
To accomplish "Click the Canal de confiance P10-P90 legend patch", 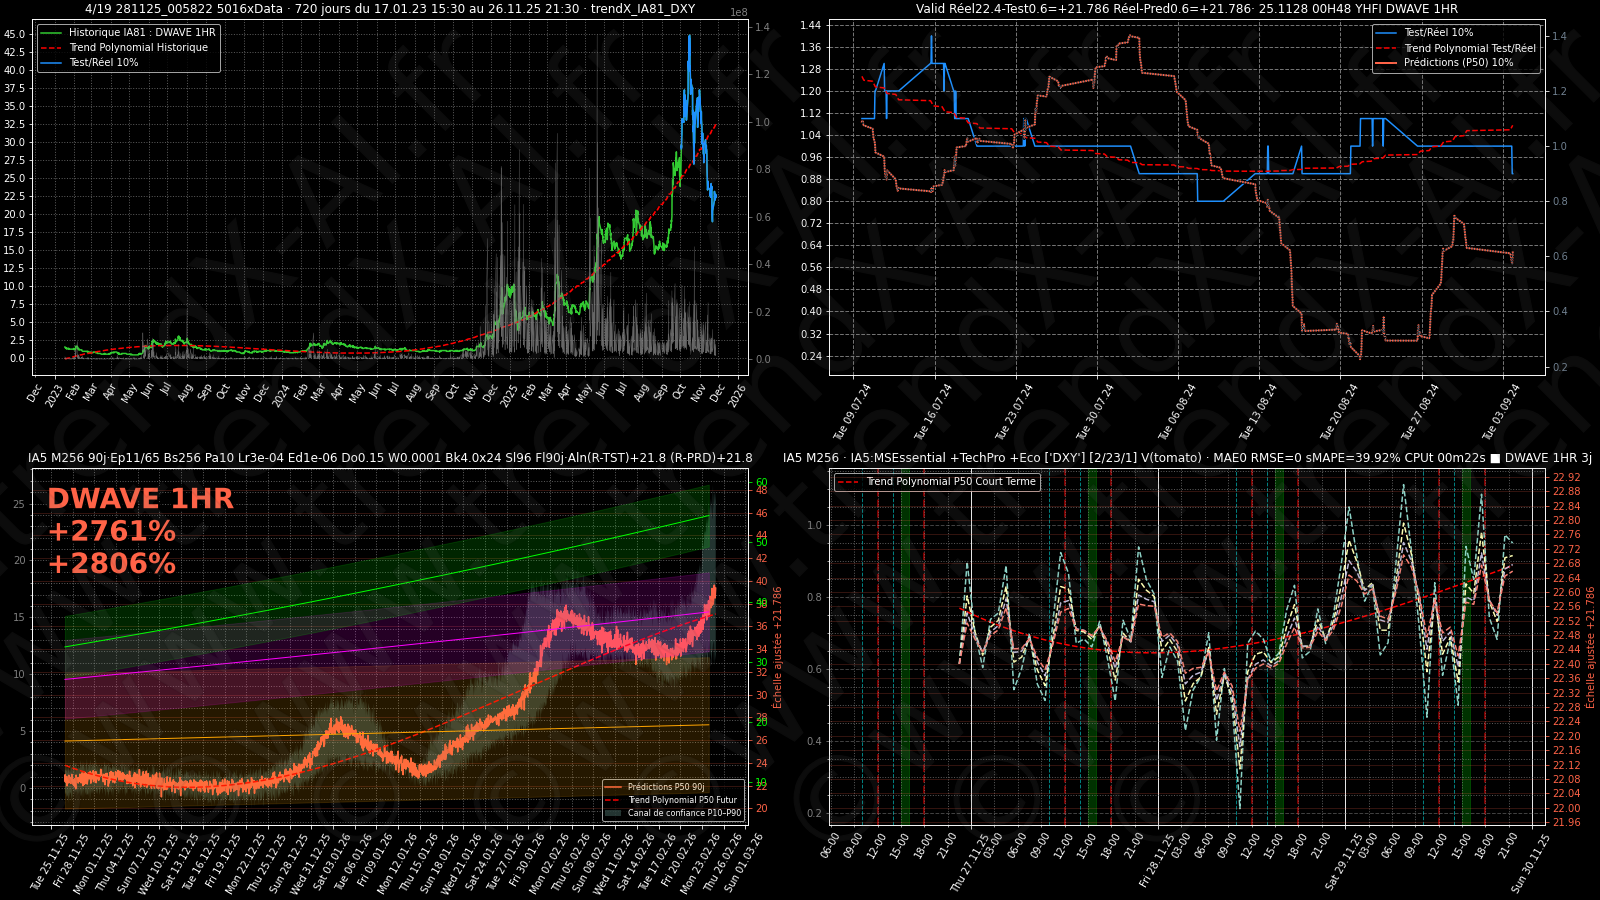I will [614, 813].
